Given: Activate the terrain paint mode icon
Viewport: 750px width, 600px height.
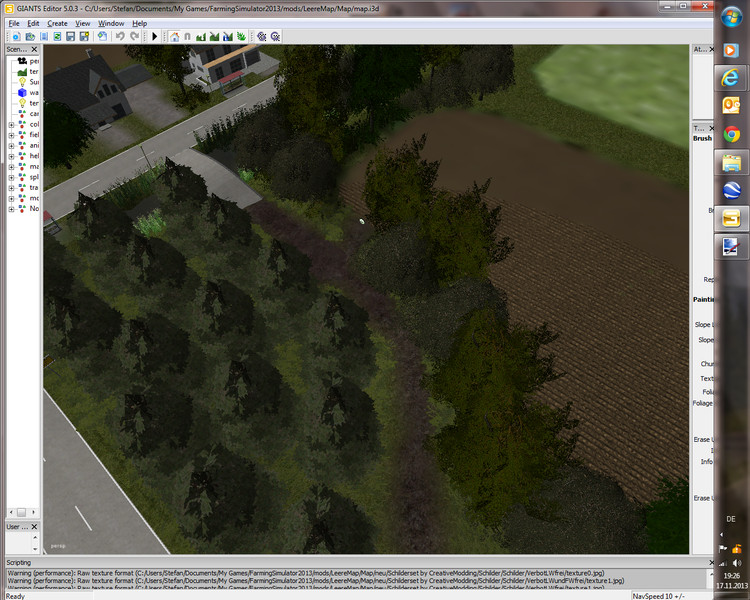Looking at the screenshot, I should [214, 36].
